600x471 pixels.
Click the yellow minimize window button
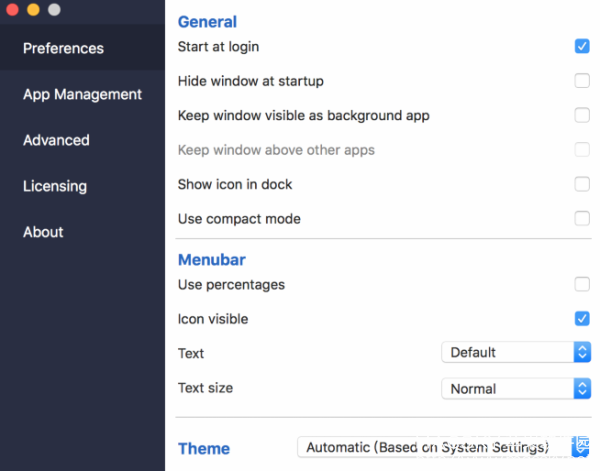pos(33,9)
